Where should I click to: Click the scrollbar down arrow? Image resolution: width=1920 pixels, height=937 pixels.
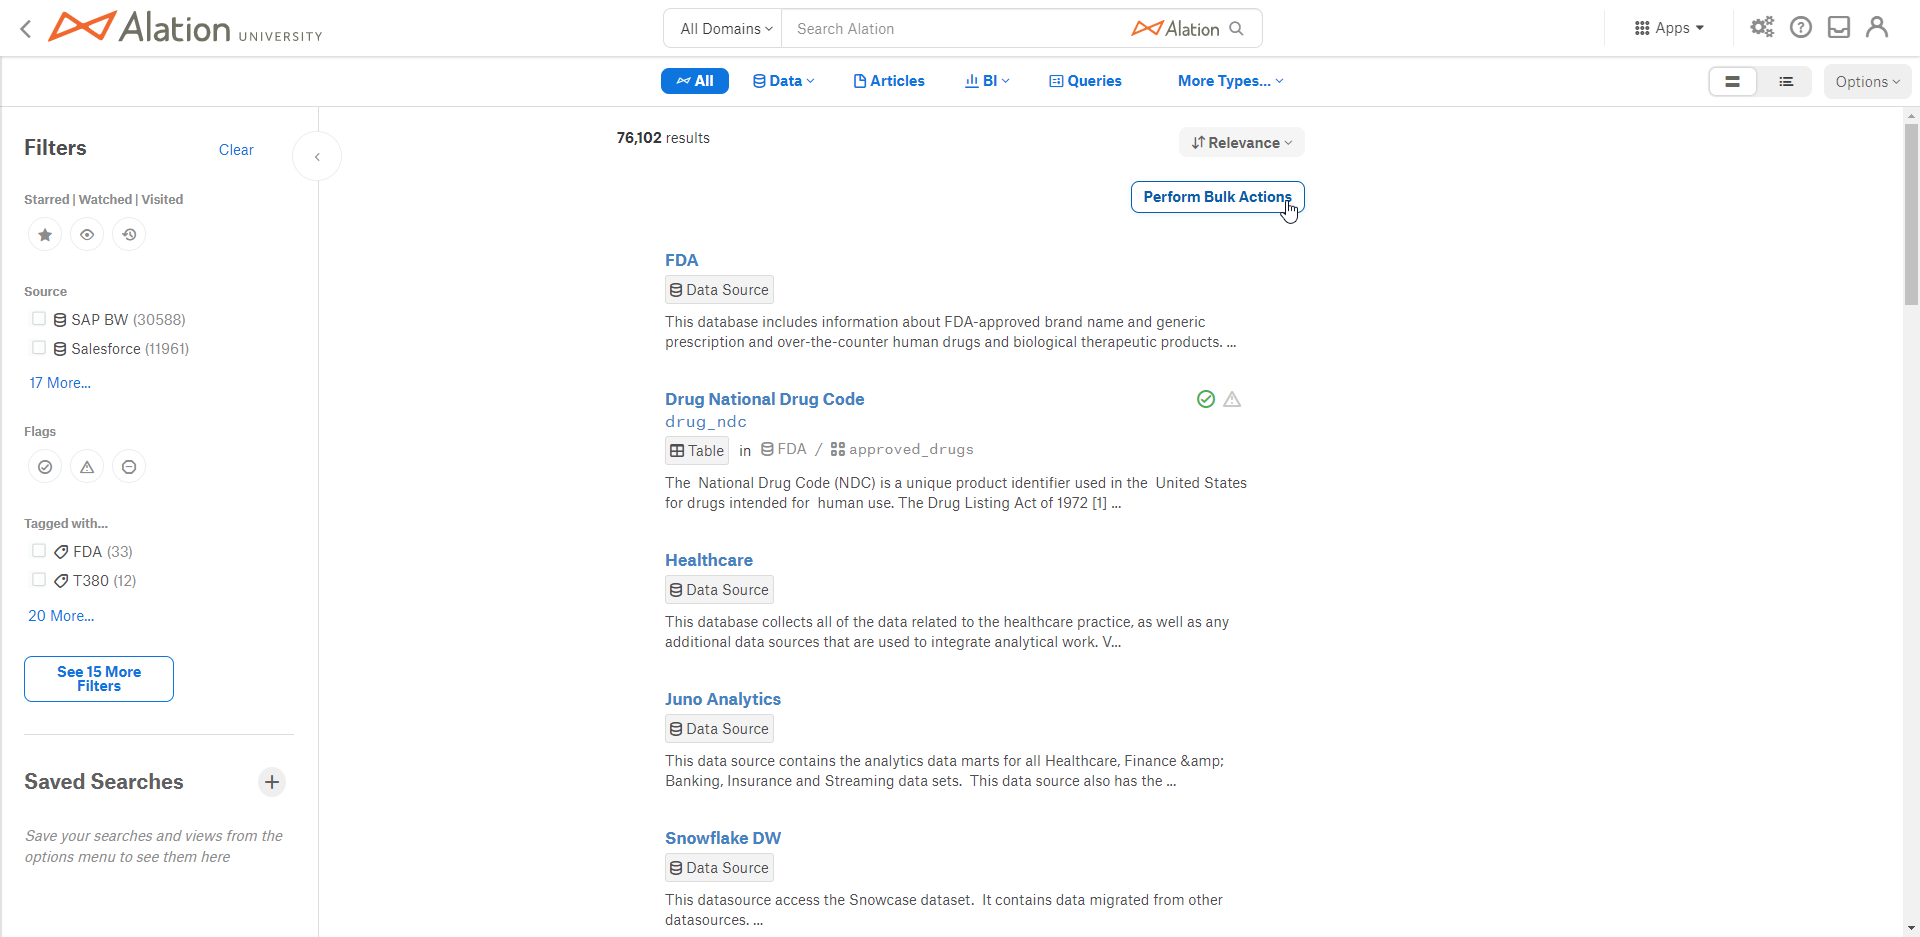1911,928
